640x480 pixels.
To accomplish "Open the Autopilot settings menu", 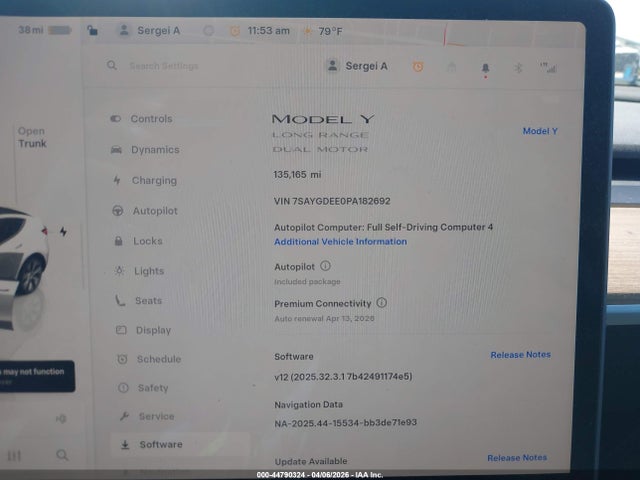I will pos(145,211).
